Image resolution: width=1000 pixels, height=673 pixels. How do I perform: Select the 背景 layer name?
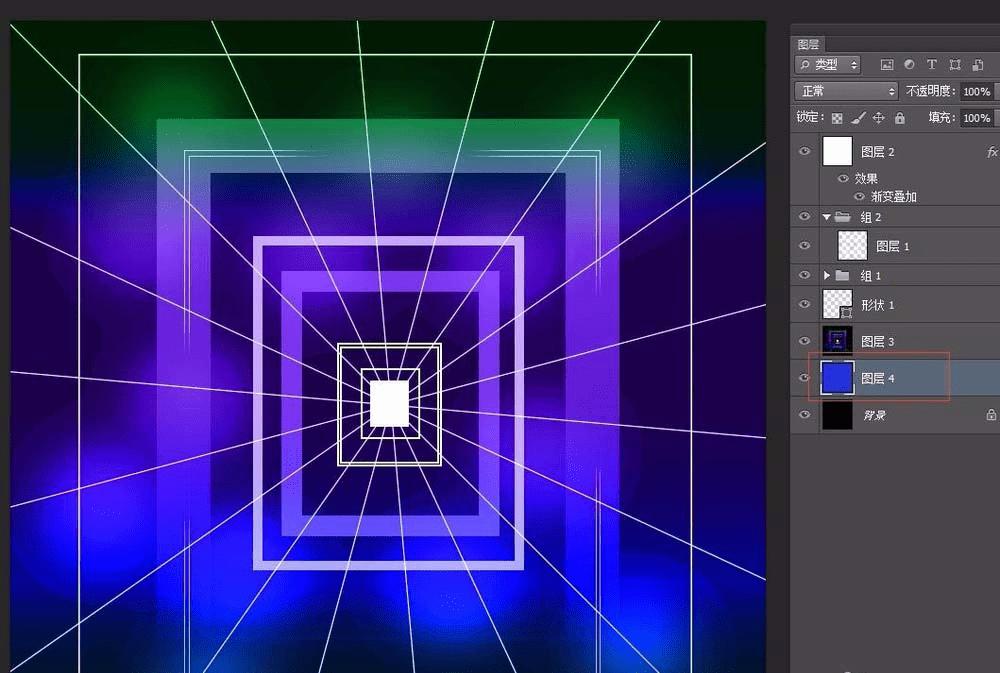pos(874,415)
